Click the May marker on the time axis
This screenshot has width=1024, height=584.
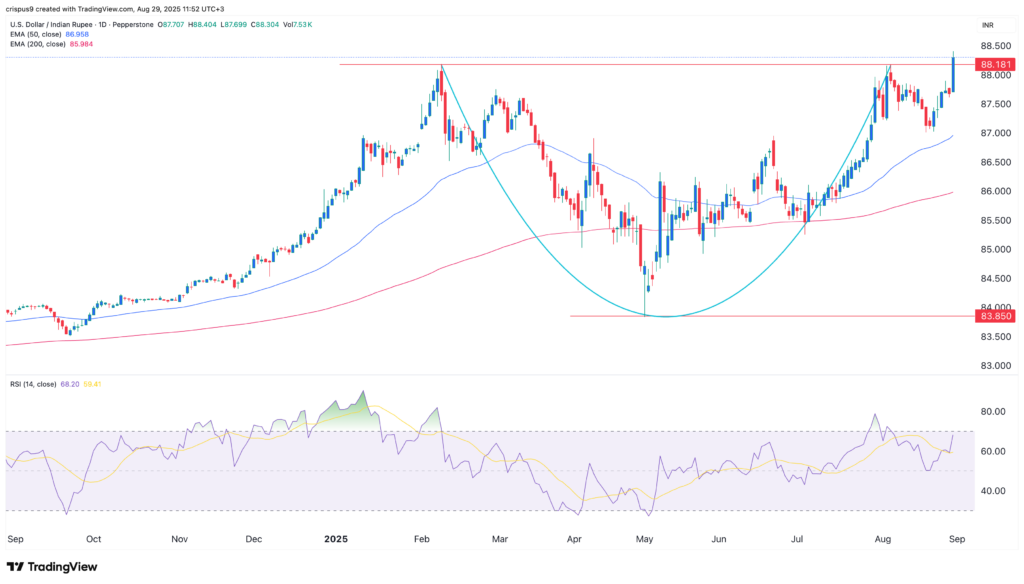644,537
